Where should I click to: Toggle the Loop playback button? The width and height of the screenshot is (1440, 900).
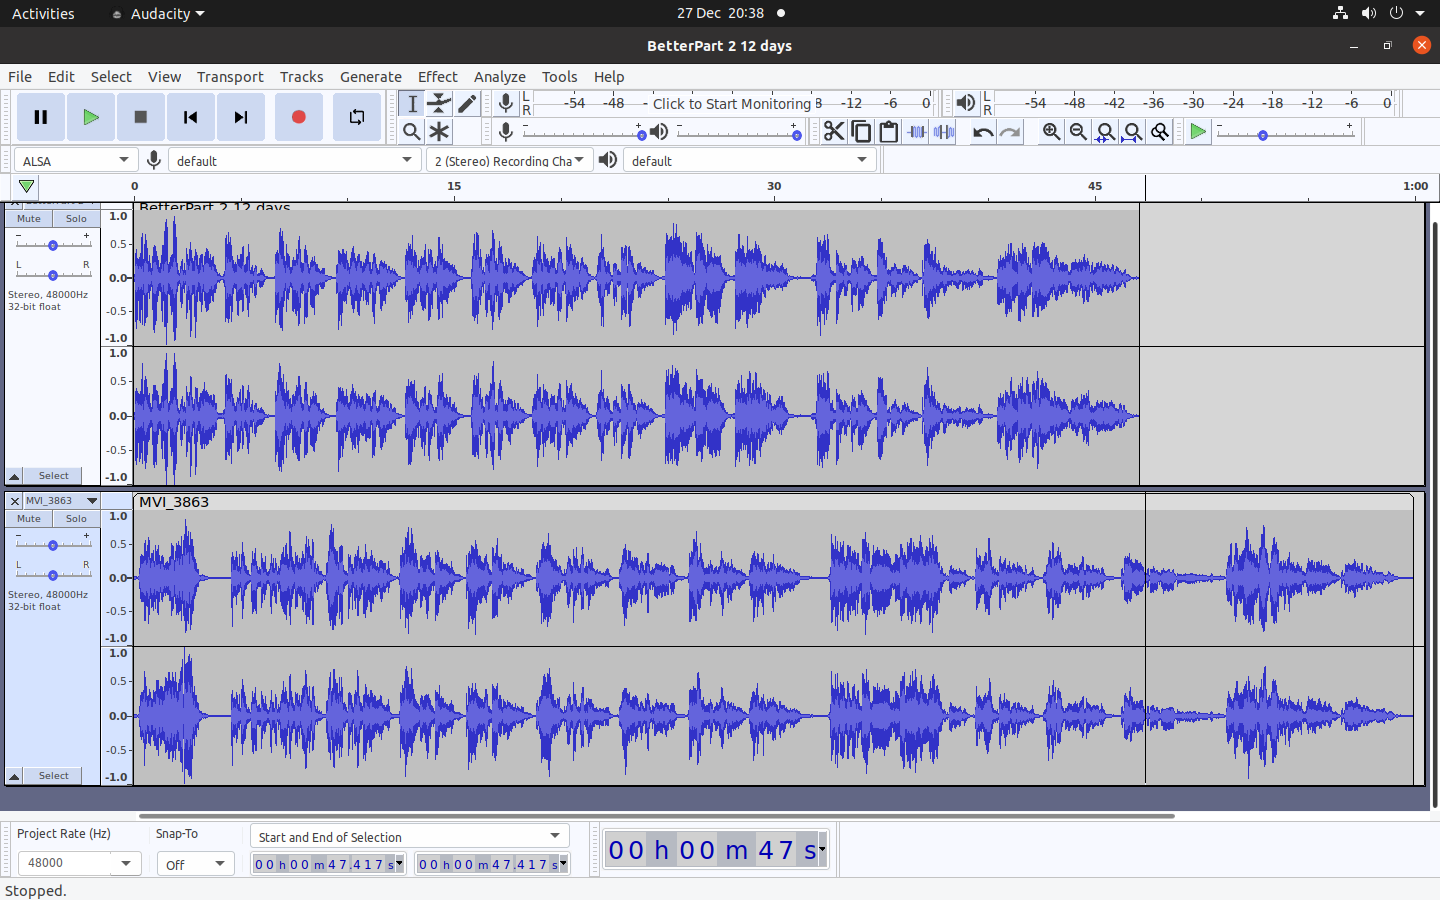356,117
